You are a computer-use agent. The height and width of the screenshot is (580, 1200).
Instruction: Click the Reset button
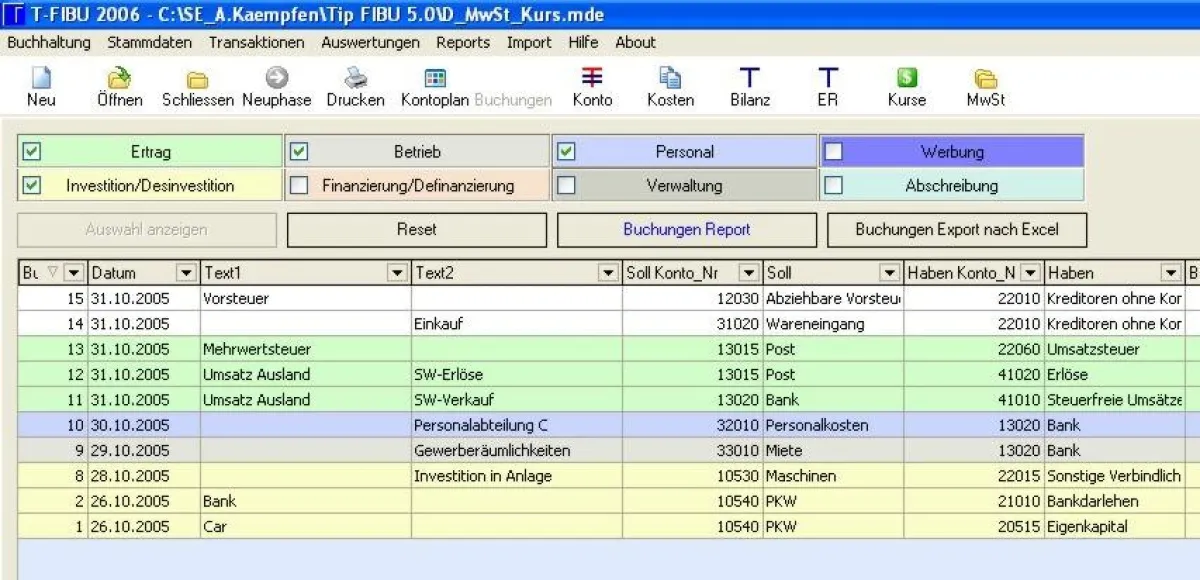(x=417, y=229)
